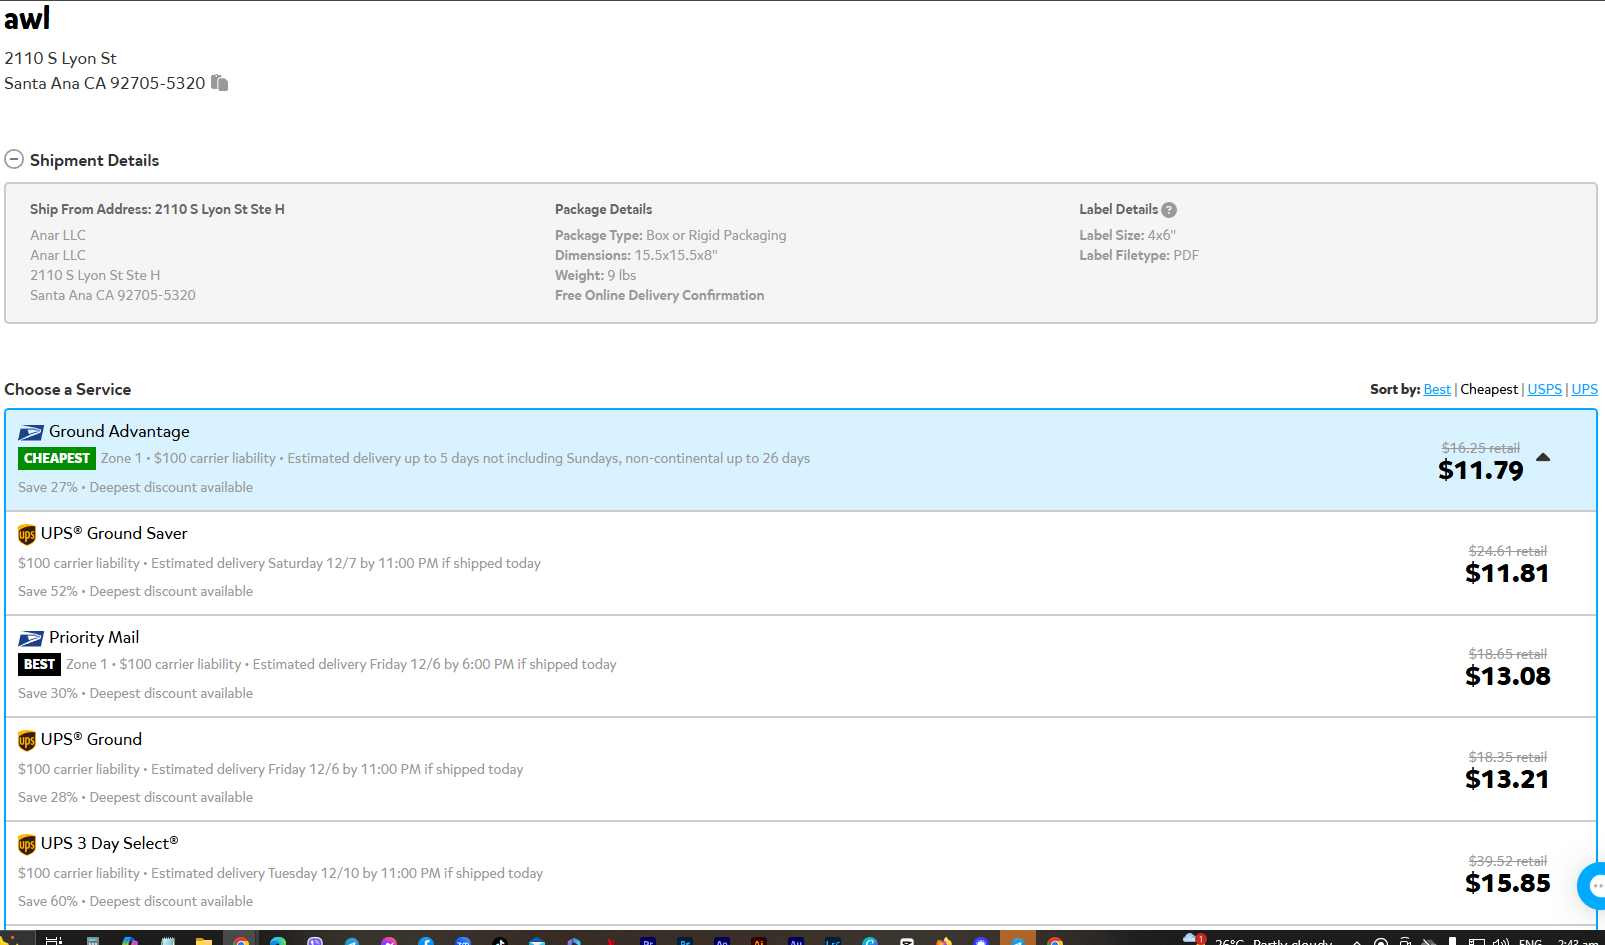Click Free Online Delivery Confirmation text
Viewport: 1605px width, 945px height.
[x=659, y=295]
